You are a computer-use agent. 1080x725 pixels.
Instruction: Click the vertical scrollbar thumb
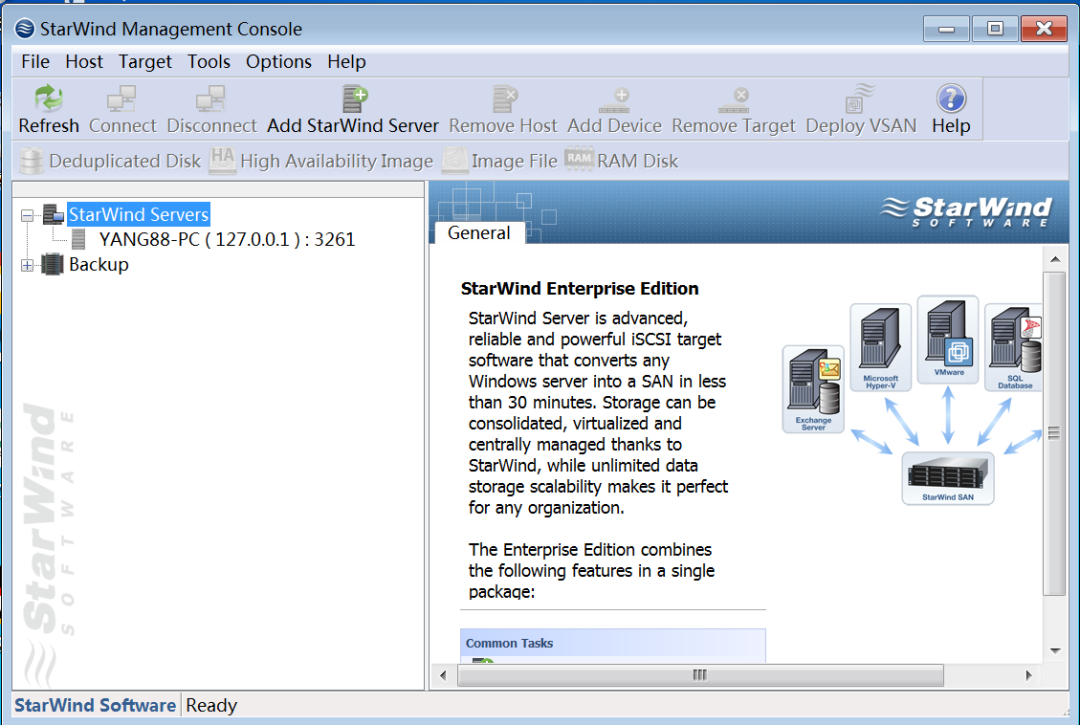(x=1055, y=433)
